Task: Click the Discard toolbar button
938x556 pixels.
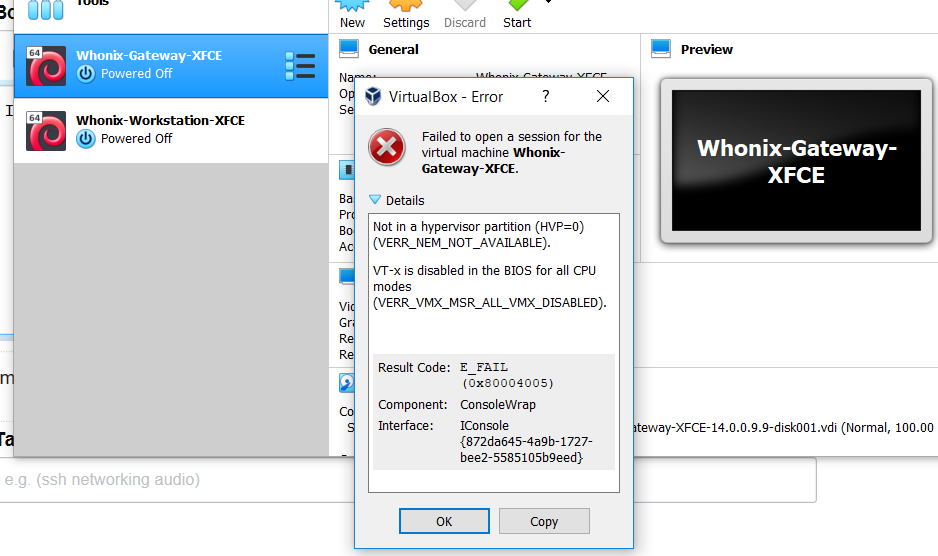Action: pos(465,14)
